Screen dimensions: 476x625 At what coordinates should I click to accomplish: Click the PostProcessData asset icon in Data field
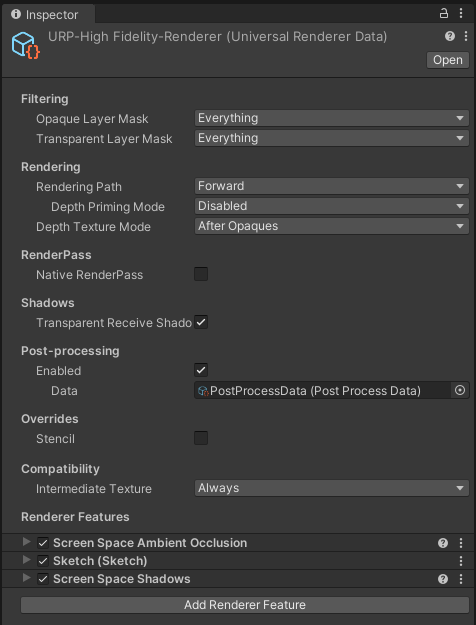point(203,391)
